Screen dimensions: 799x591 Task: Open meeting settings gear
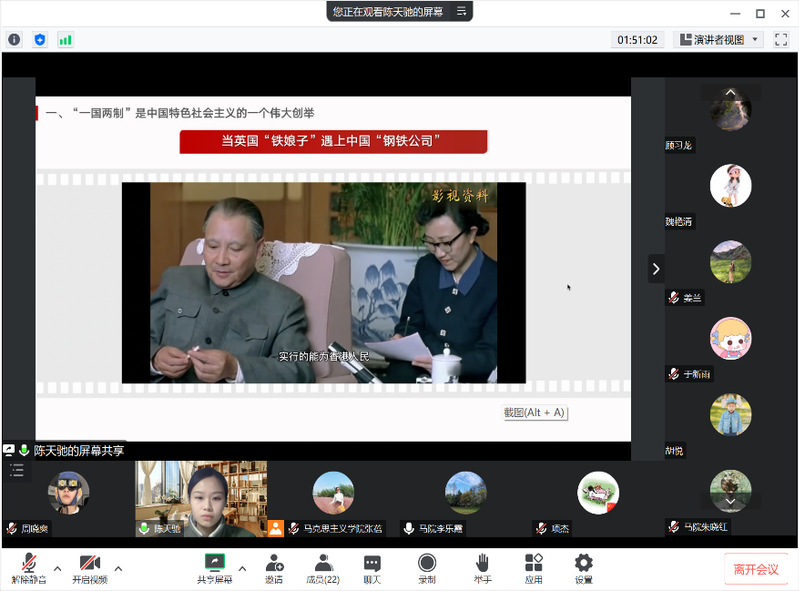[583, 568]
